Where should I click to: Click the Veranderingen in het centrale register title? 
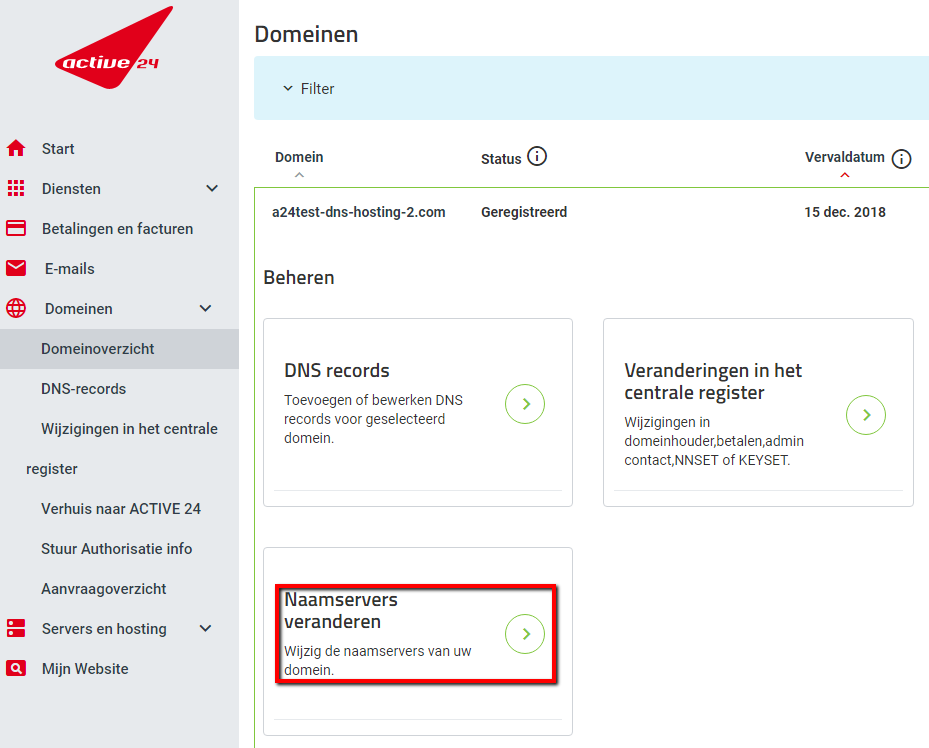[713, 381]
